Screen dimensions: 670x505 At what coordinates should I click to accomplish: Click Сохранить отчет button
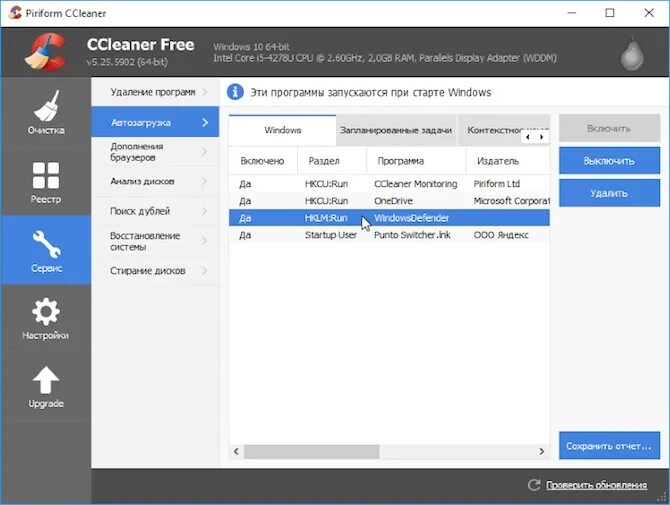coord(609,446)
